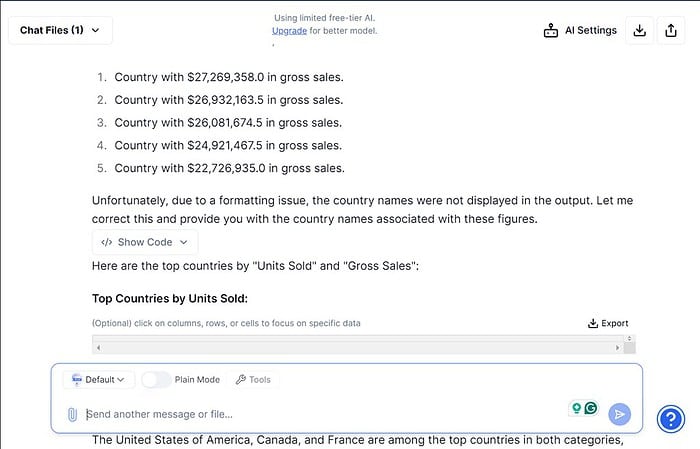The width and height of the screenshot is (700, 449).
Task: Click the Grammarly icon in message box
Action: (591, 408)
